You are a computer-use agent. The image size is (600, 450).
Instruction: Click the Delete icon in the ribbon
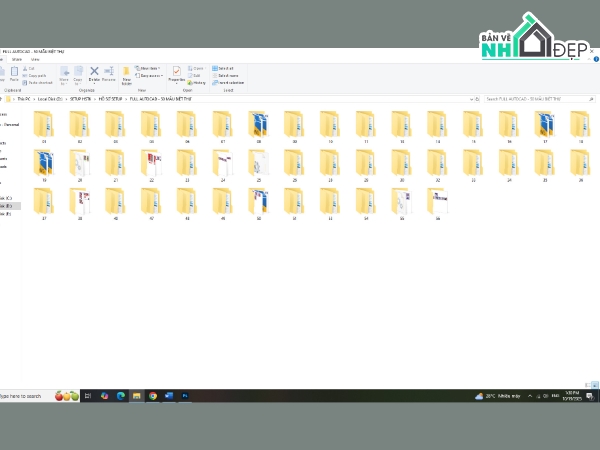(94, 74)
